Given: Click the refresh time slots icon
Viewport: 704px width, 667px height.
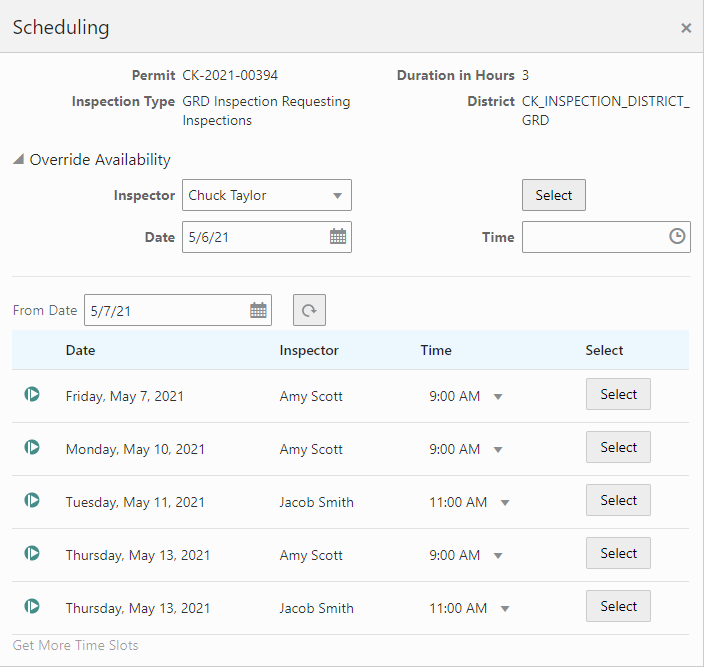Looking at the screenshot, I should (309, 310).
